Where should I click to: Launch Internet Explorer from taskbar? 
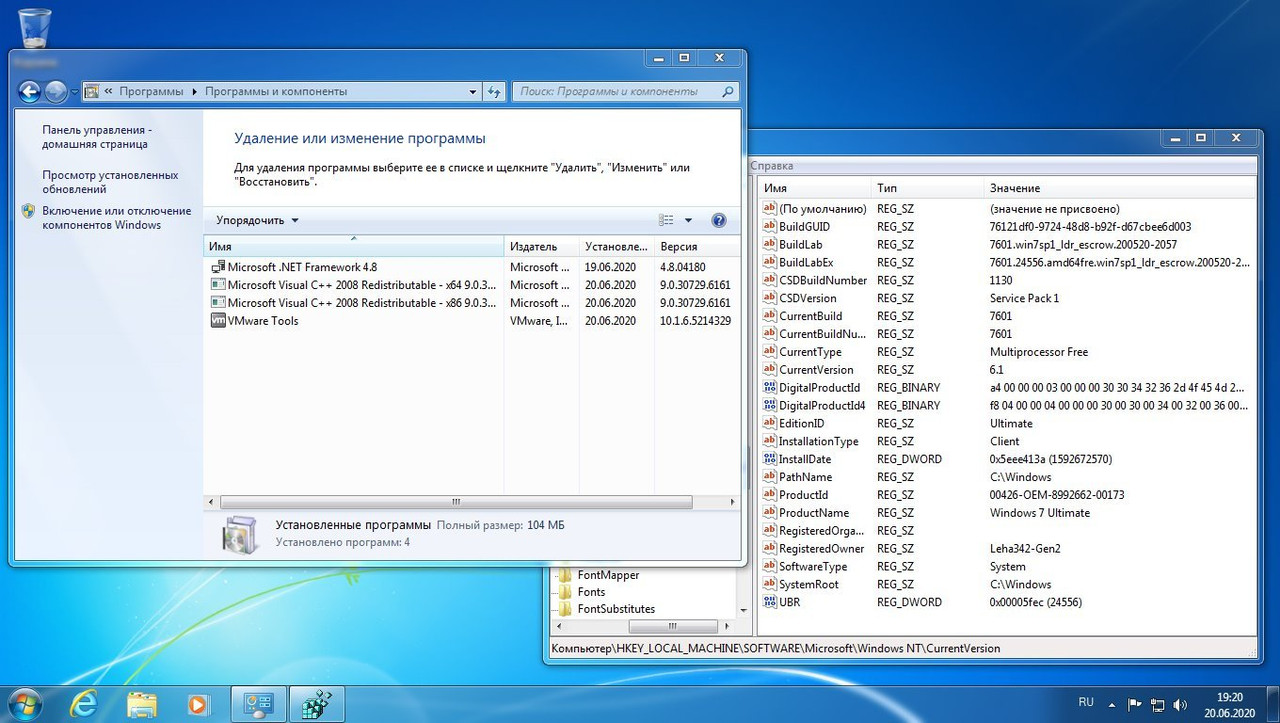click(84, 704)
